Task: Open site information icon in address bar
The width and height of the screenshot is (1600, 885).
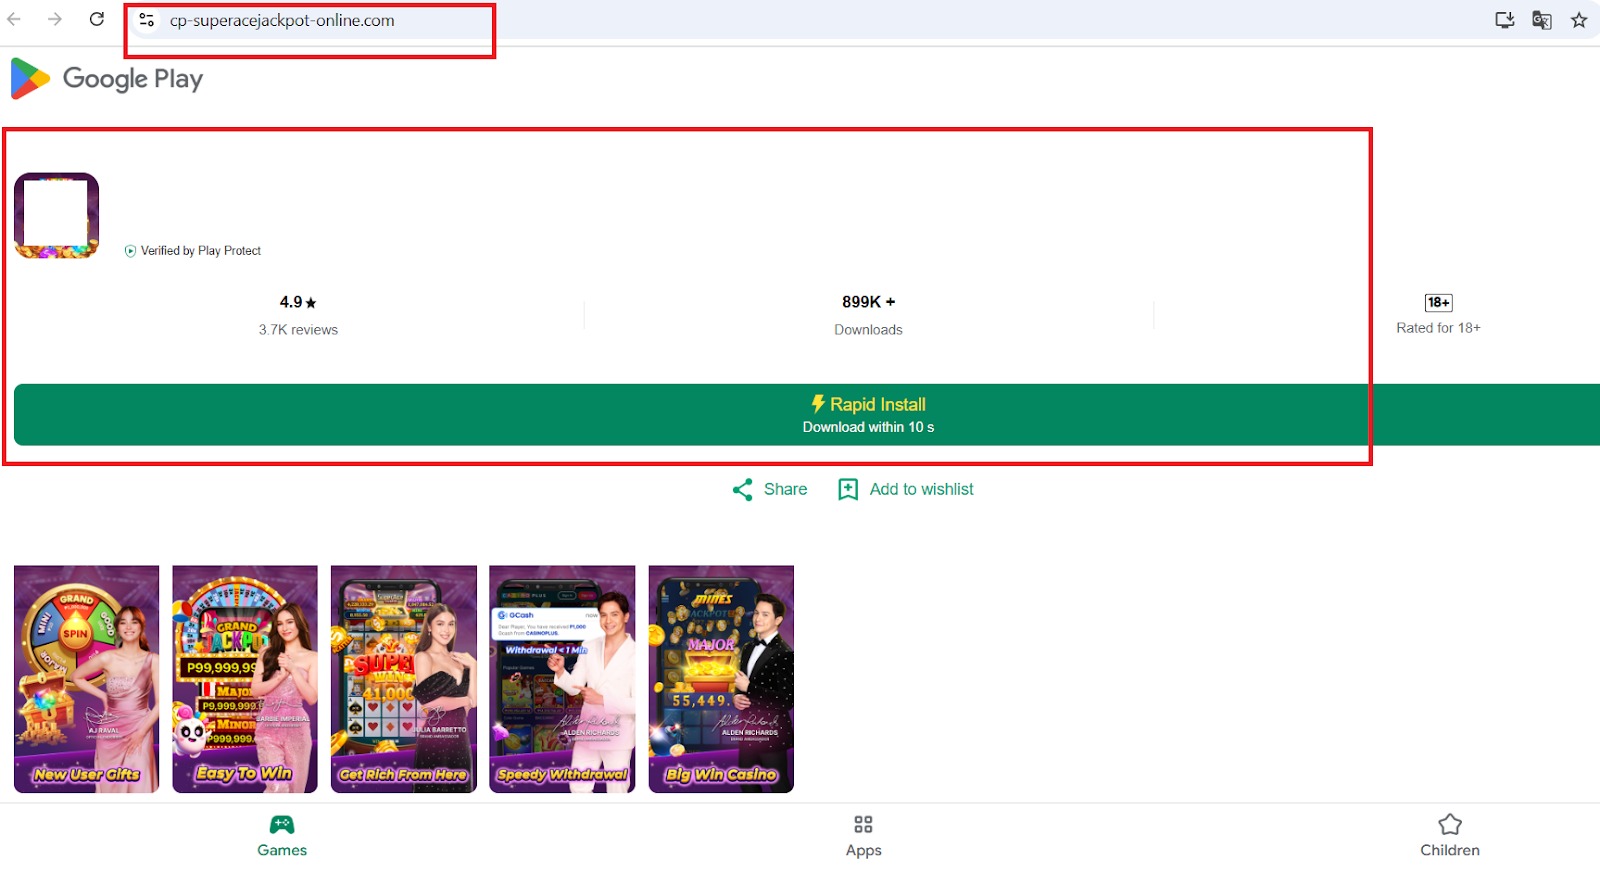Action: tap(147, 20)
